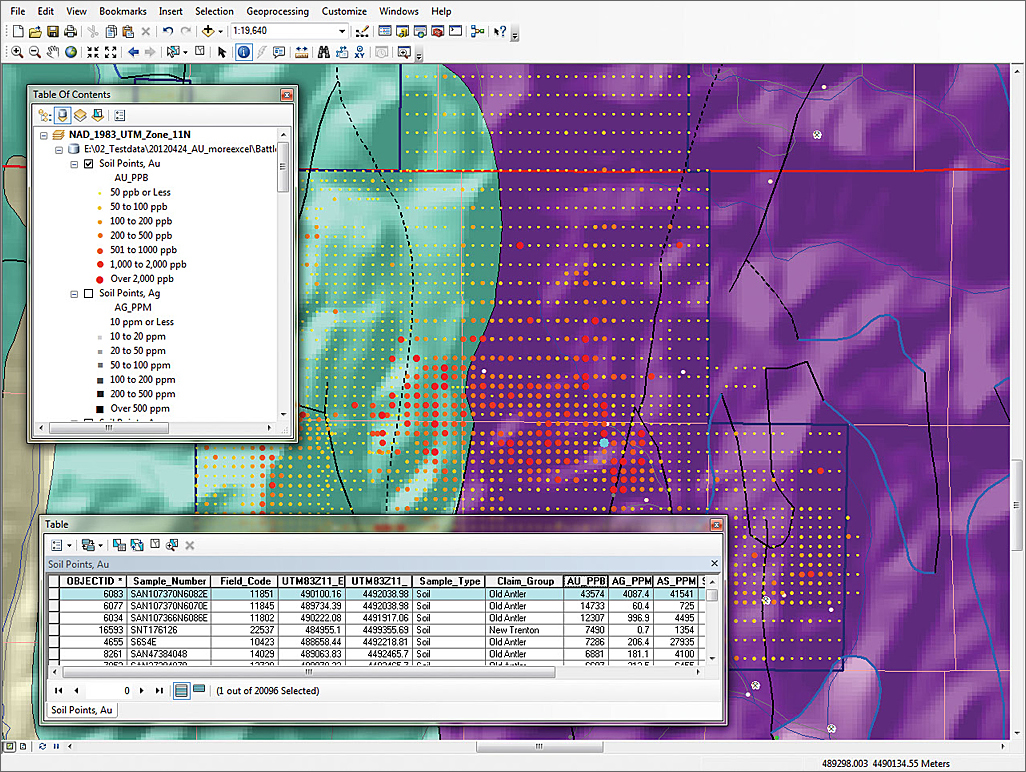
Task: Click the Save map icon
Action: point(52,31)
